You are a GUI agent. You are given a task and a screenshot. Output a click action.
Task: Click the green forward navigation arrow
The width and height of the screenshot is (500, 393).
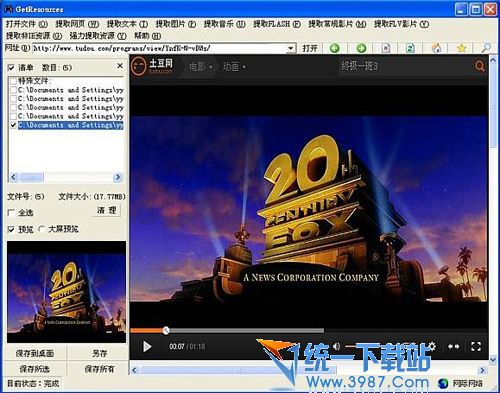click(361, 48)
